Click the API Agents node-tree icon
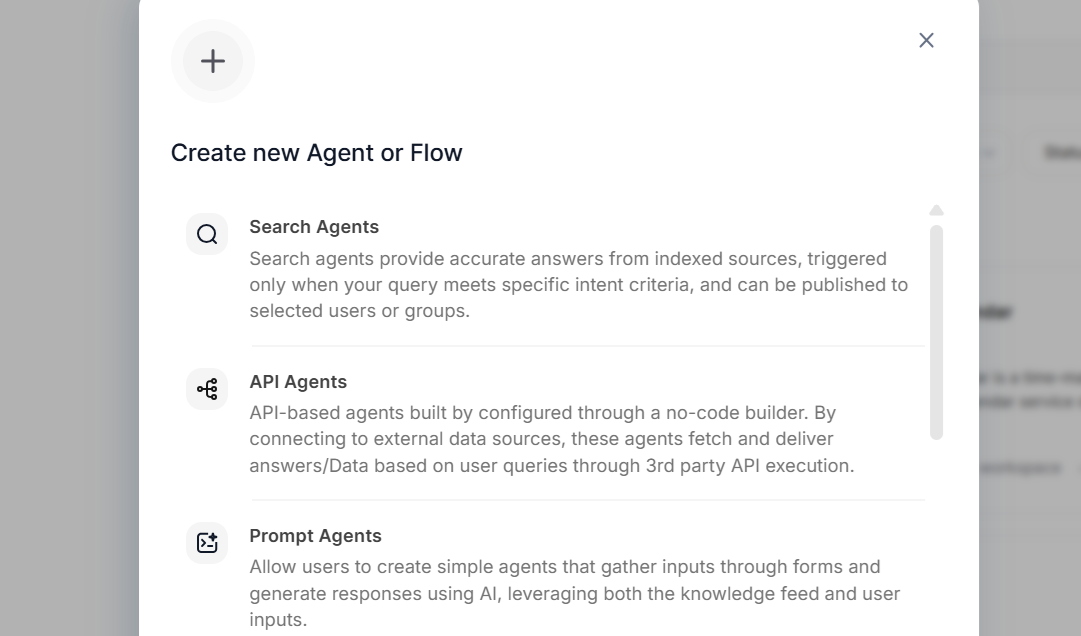Viewport: 1081px width, 636px height. click(x=207, y=389)
